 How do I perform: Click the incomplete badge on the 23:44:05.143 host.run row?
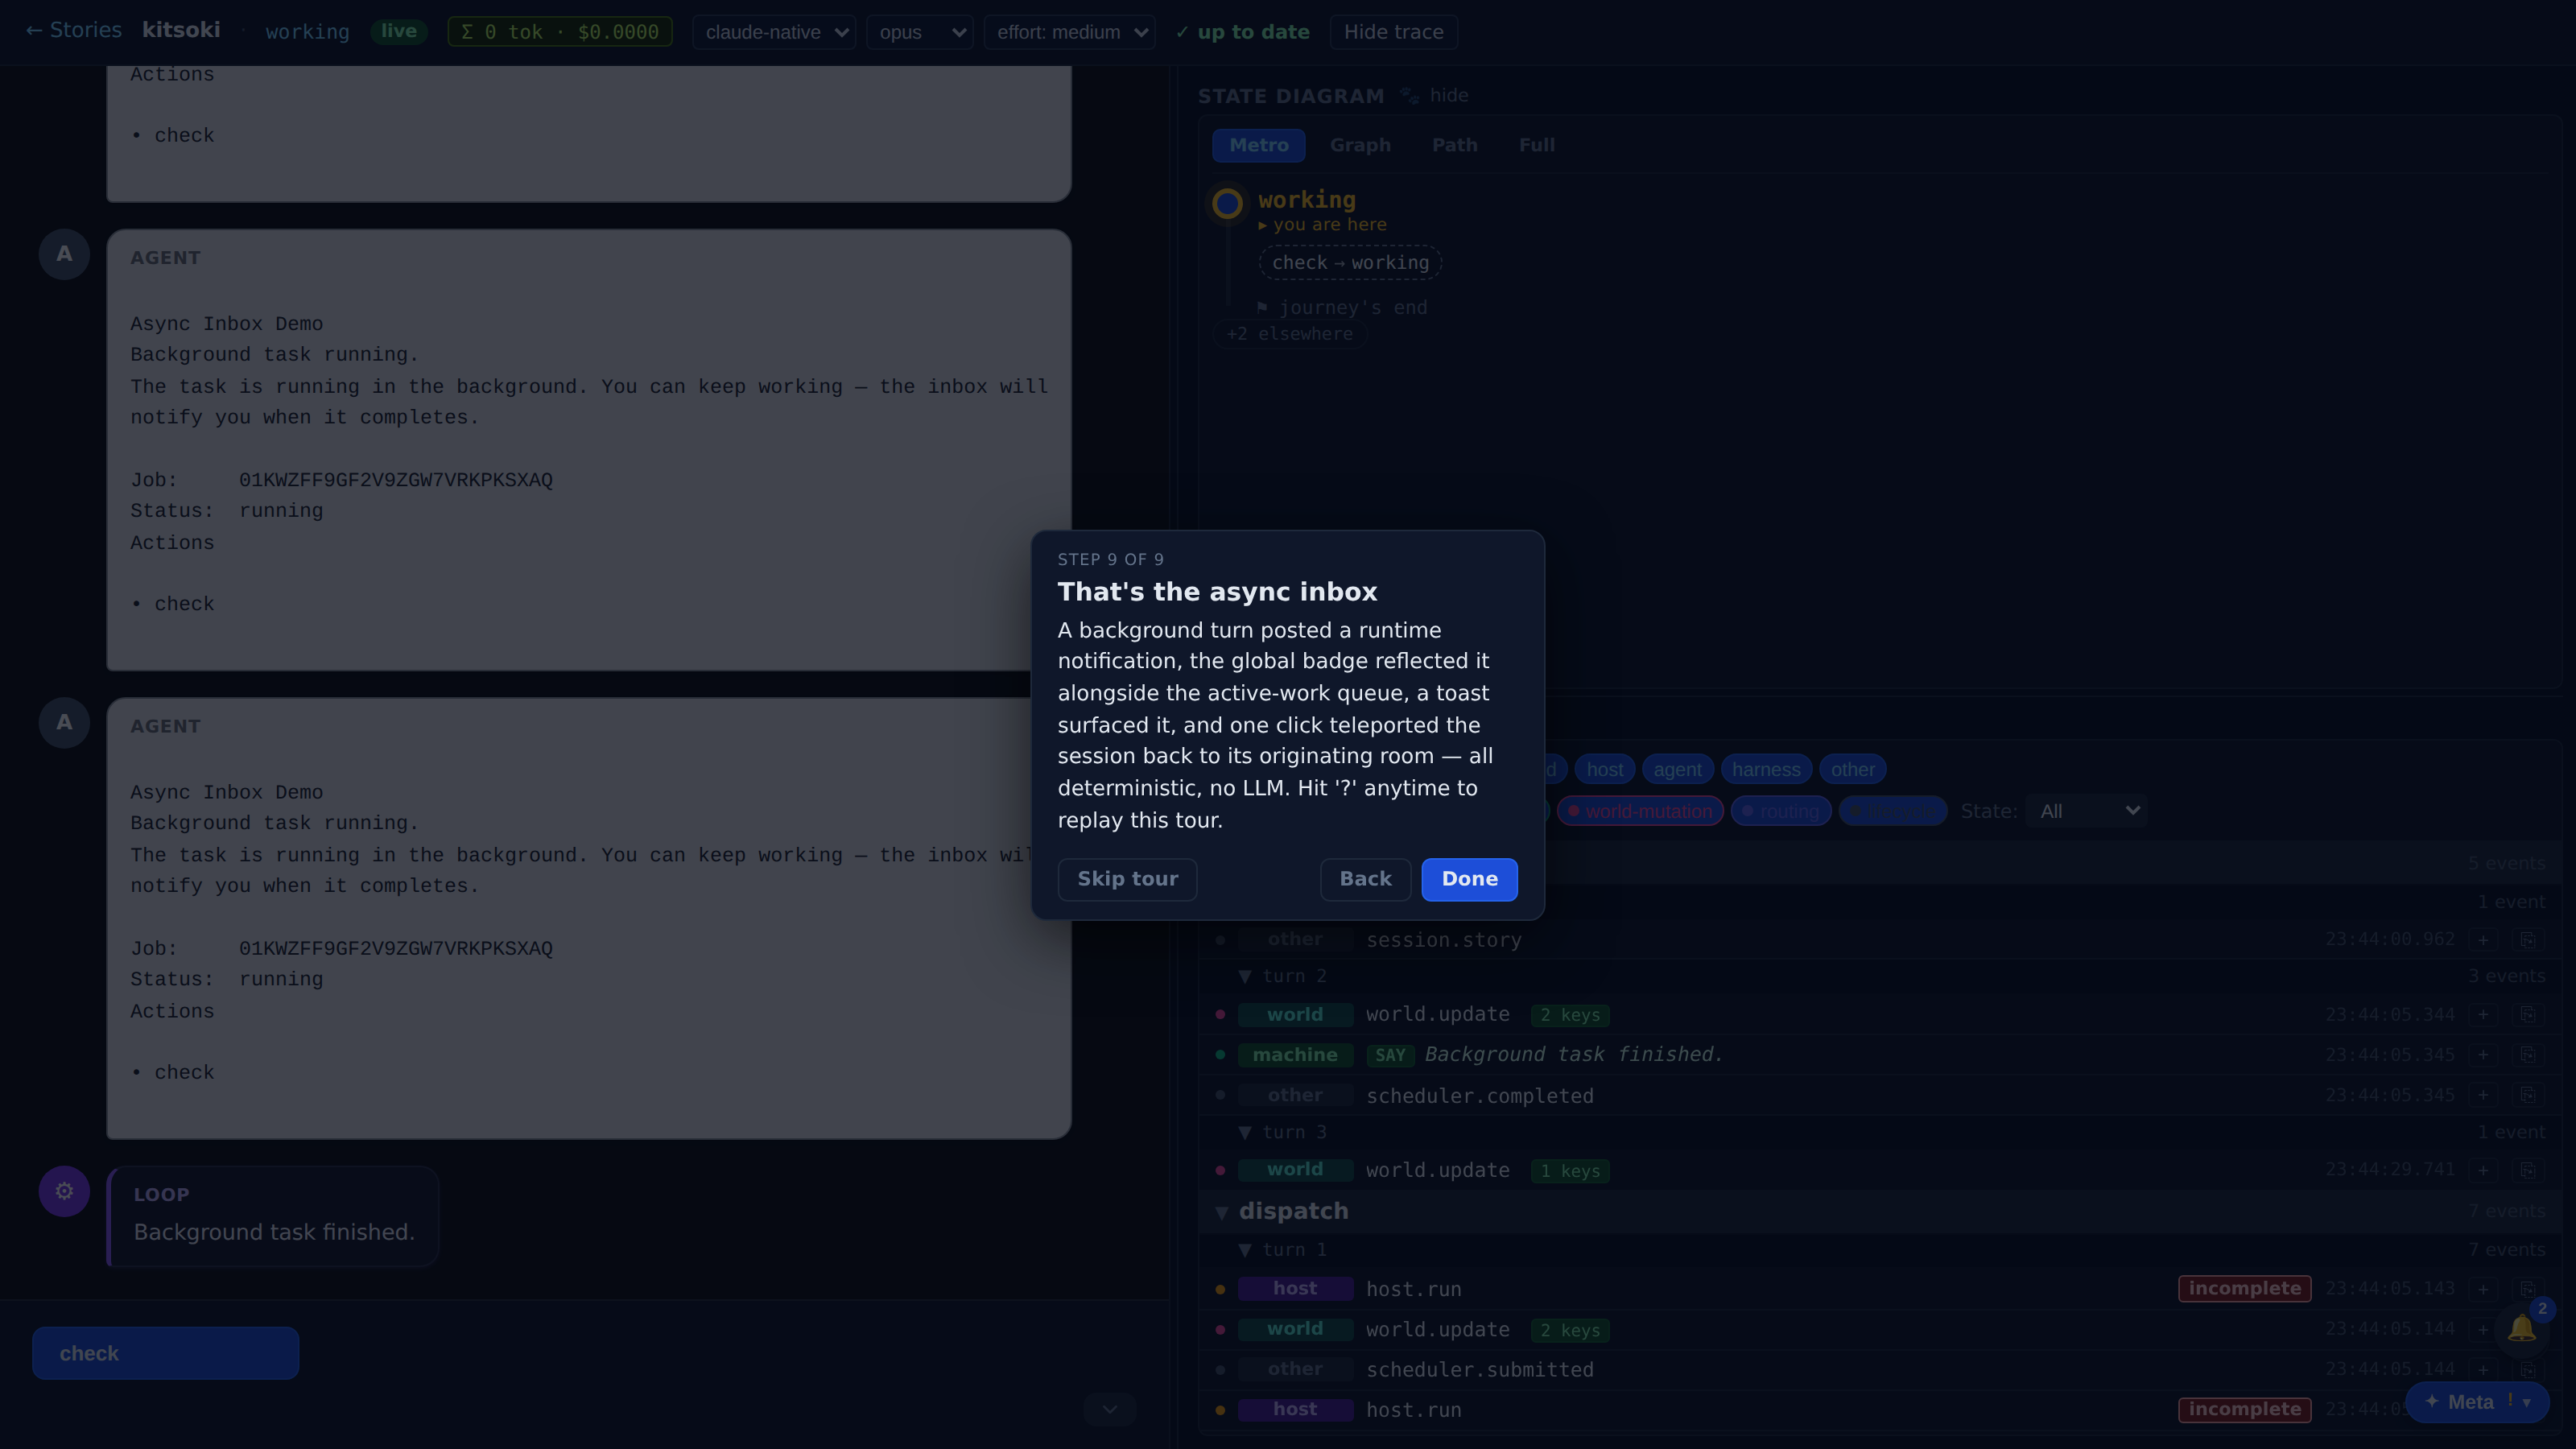[x=2244, y=1289]
